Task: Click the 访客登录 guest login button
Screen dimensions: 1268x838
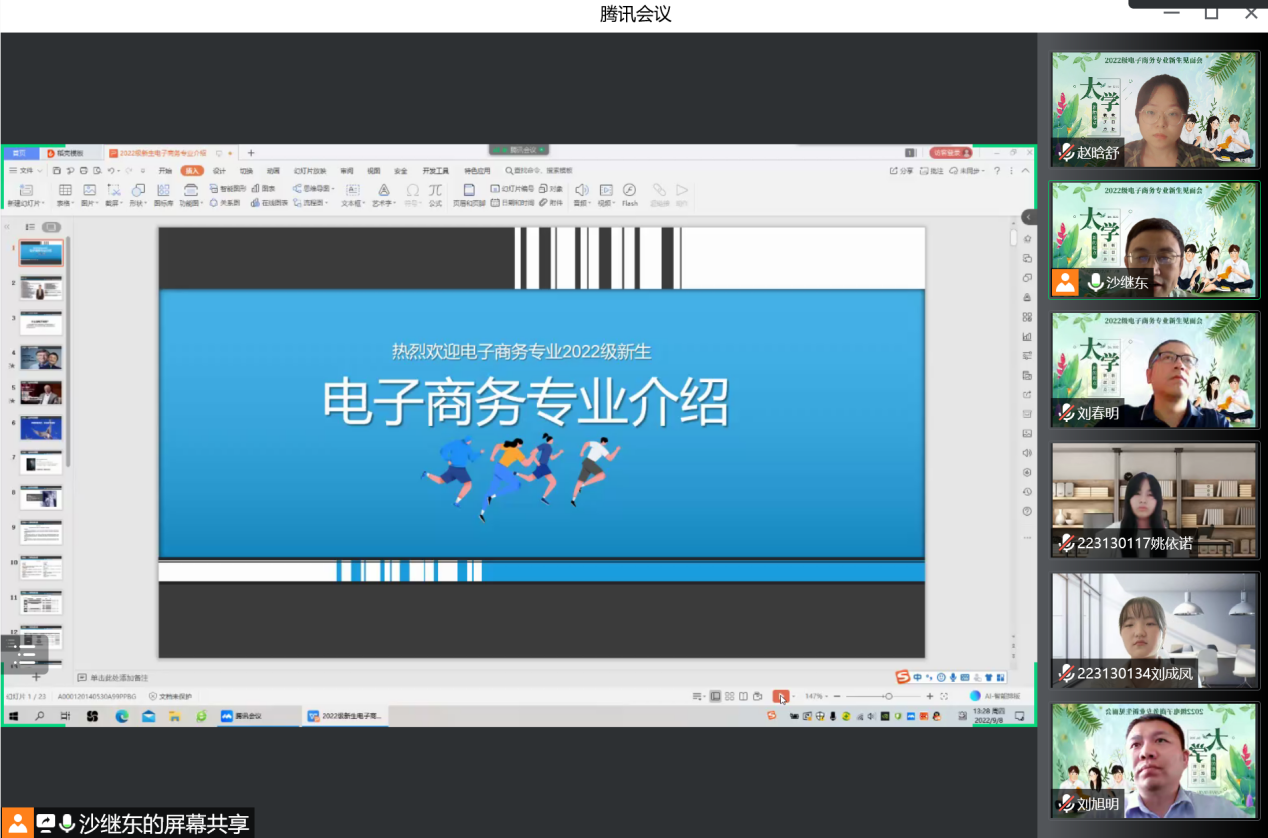Action: 951,153
